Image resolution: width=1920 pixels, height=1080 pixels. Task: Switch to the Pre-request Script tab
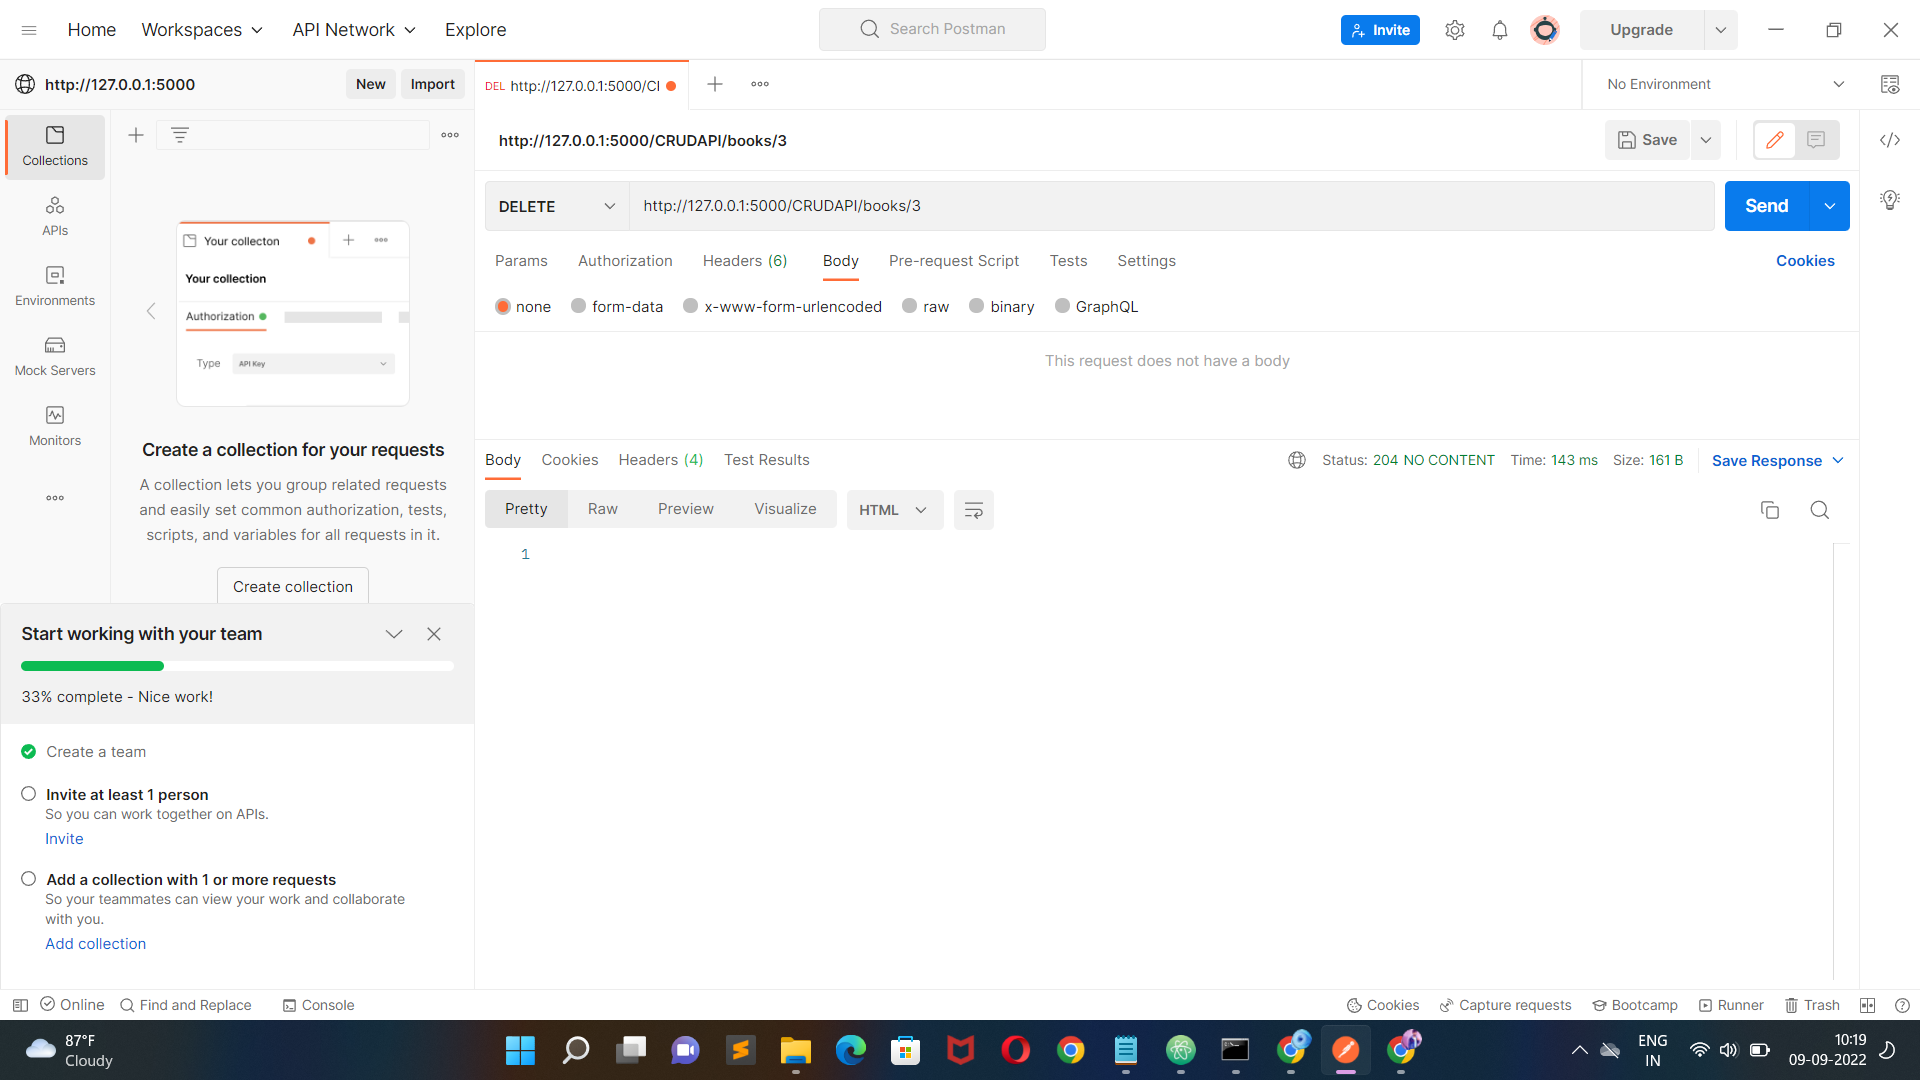(953, 261)
